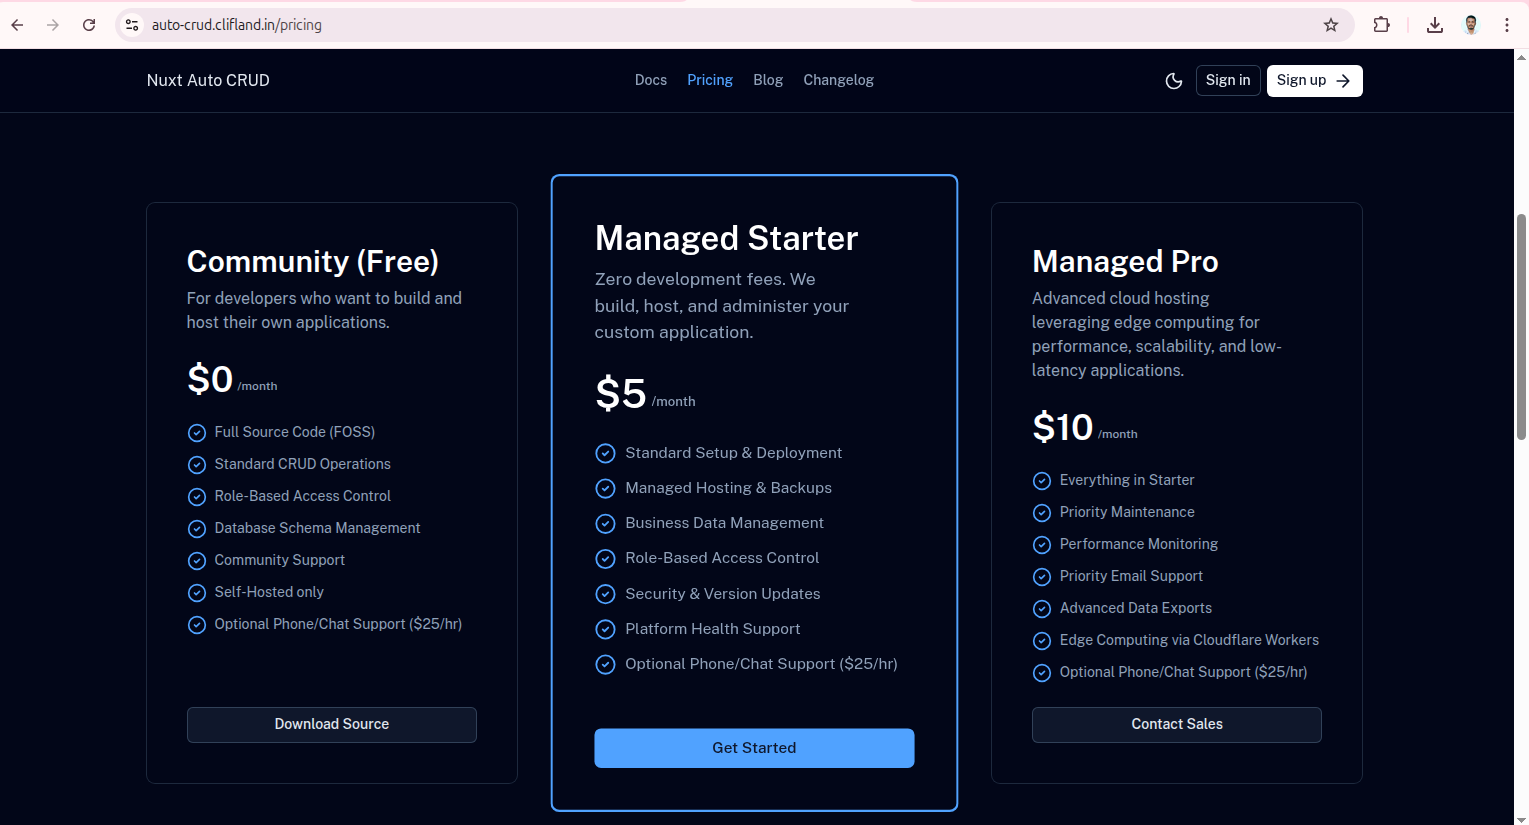
Task: Click the Download Source button
Action: 331,725
